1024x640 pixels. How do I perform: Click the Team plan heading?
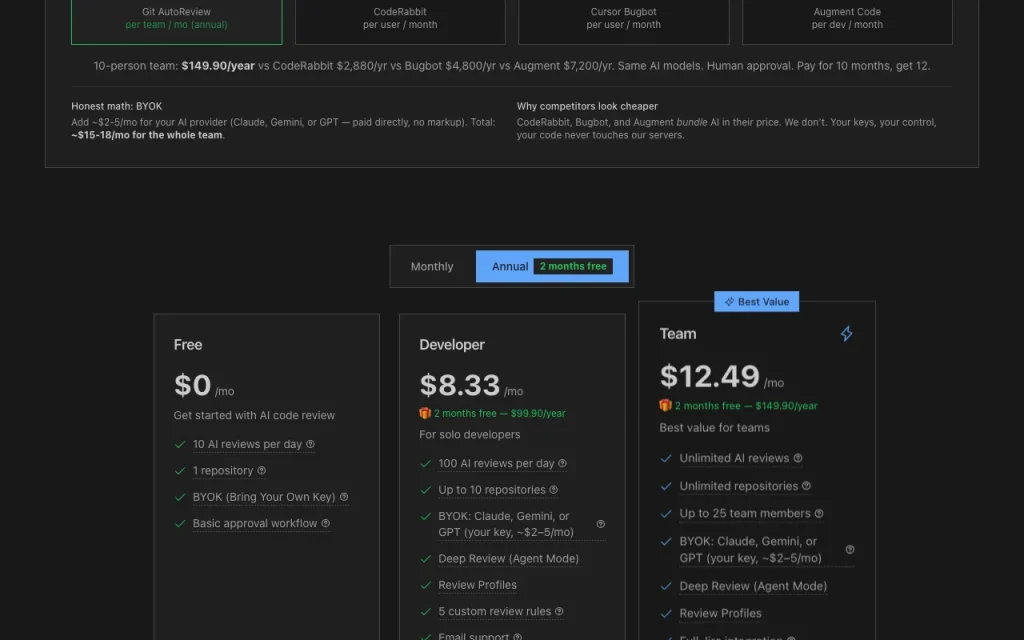point(678,334)
